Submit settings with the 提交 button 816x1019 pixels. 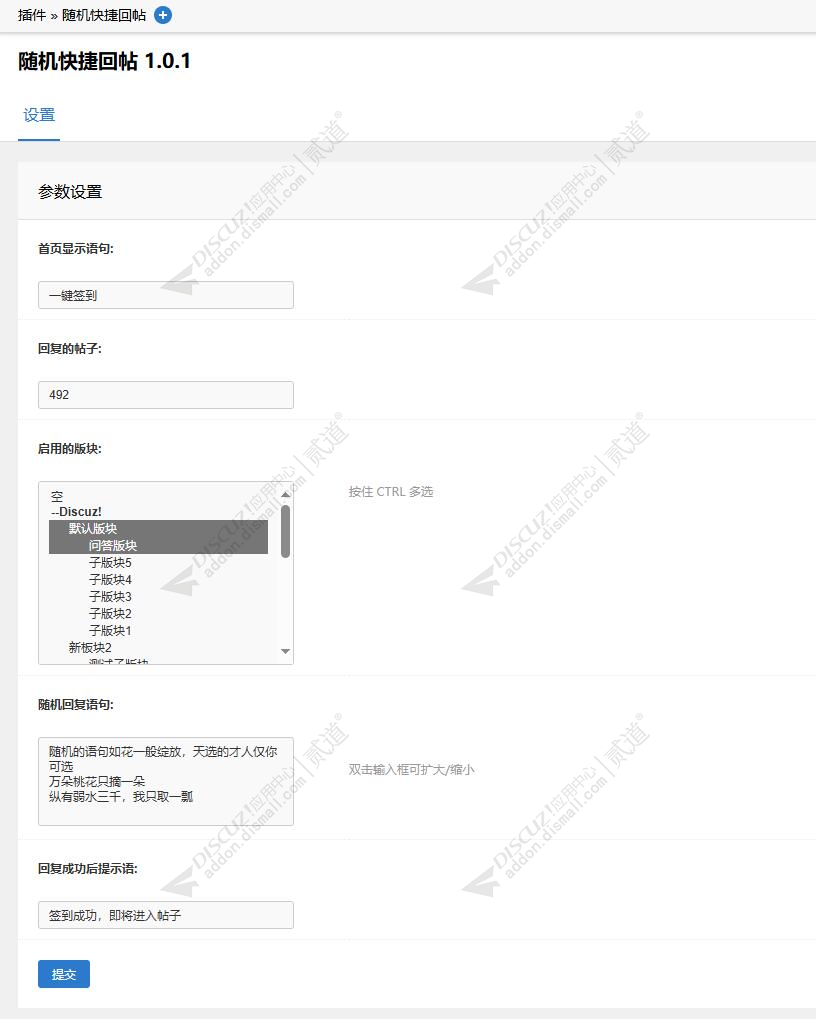click(64, 974)
